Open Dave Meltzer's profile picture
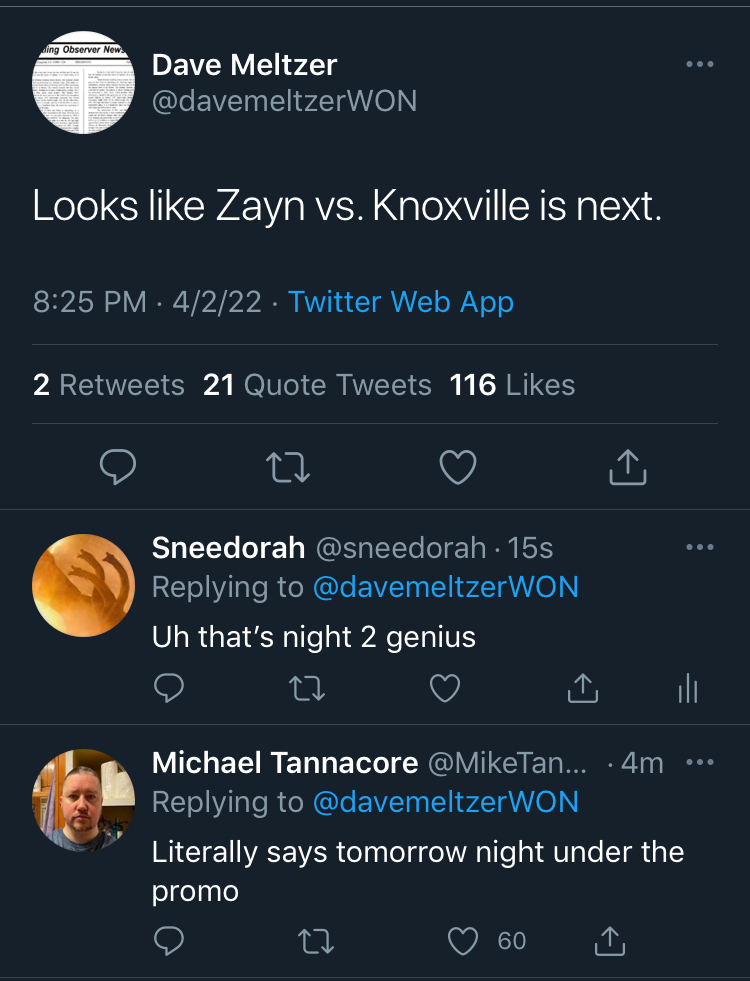The height and width of the screenshot is (981, 750). click(x=84, y=84)
